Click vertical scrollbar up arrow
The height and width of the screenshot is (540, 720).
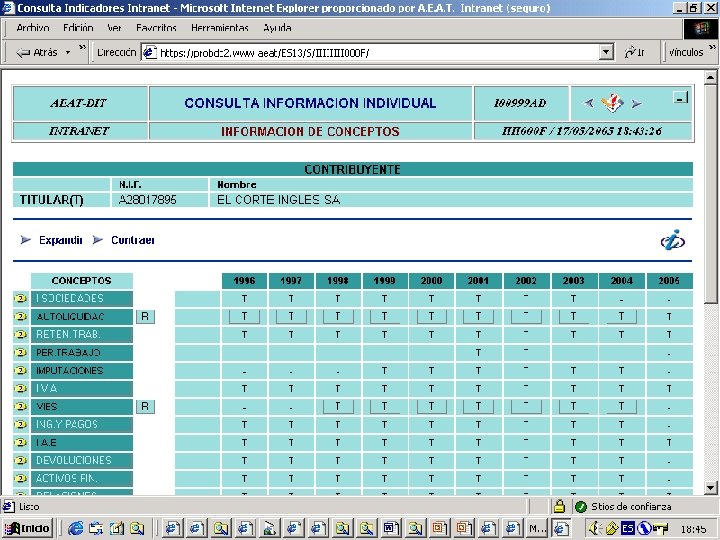[x=710, y=78]
